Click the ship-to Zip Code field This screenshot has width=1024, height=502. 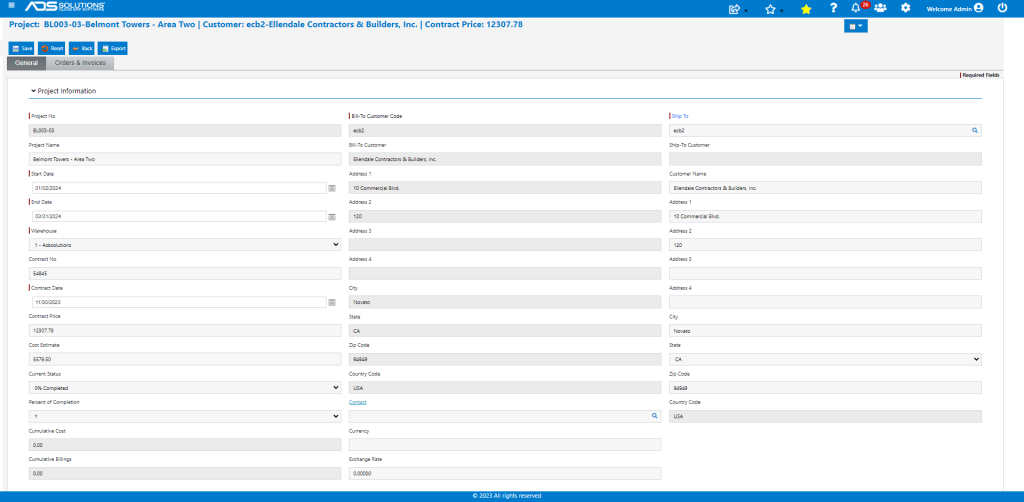[x=825, y=388]
